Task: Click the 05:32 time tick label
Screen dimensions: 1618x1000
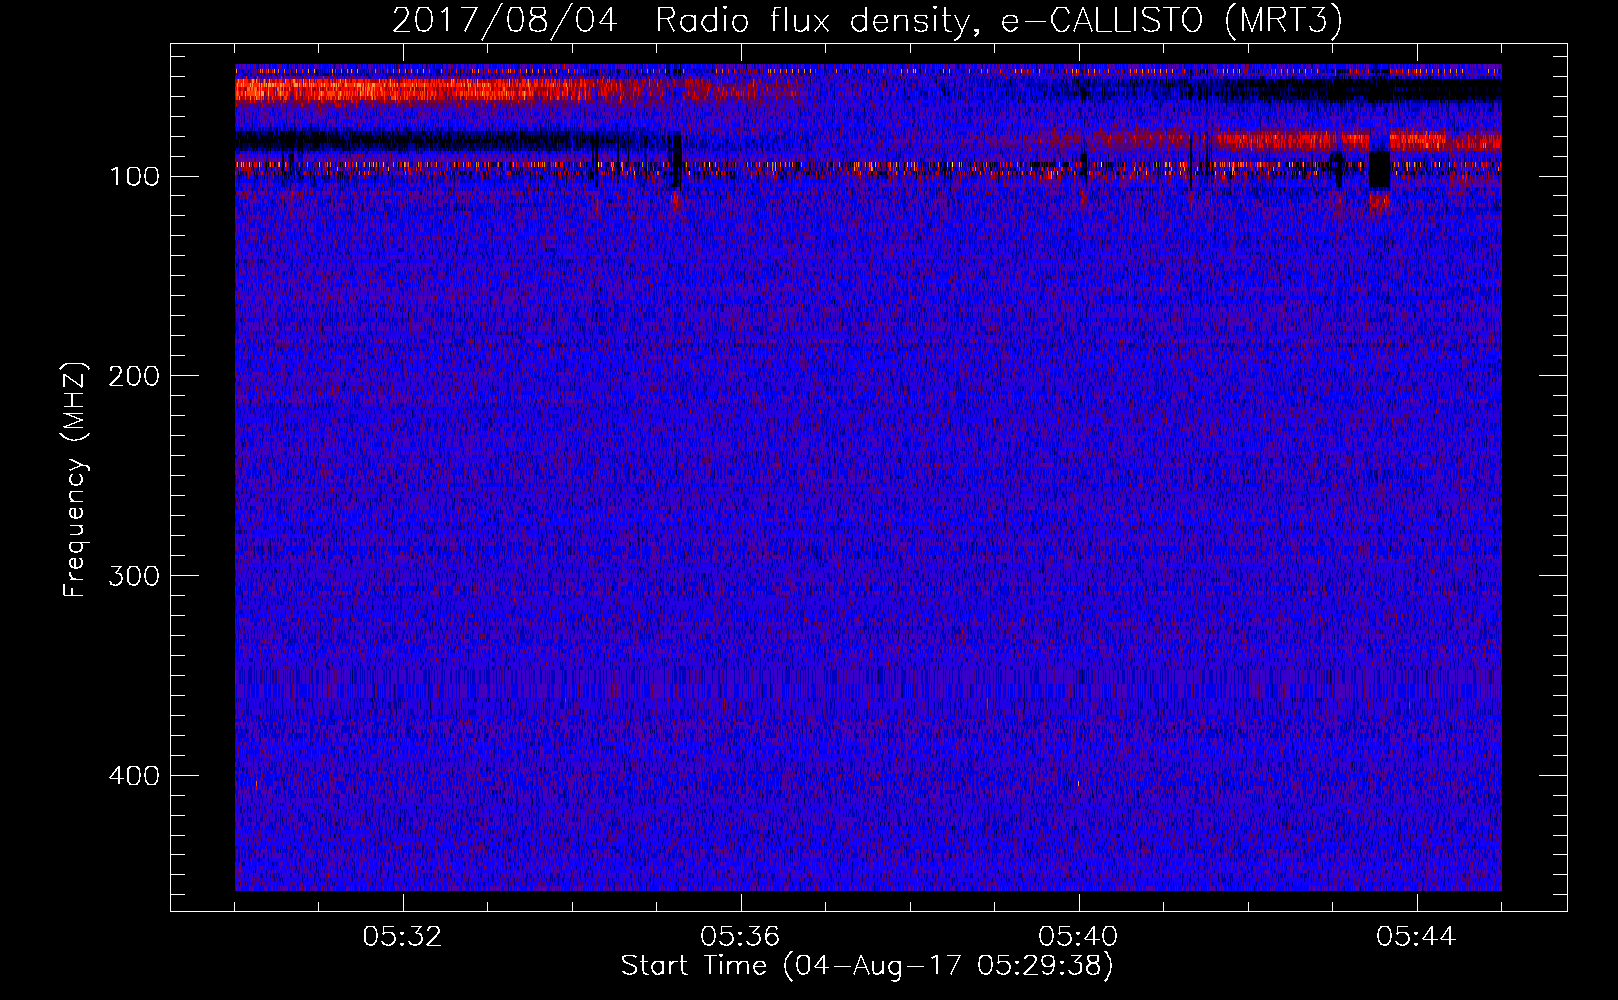Action: coord(402,937)
